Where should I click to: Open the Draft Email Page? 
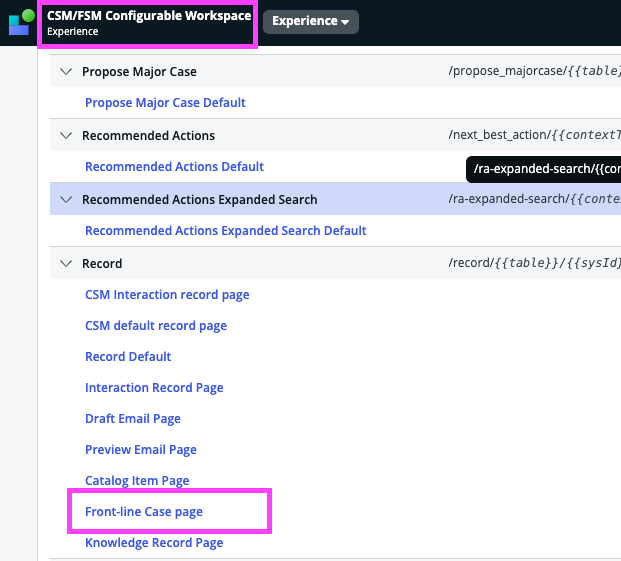133,419
